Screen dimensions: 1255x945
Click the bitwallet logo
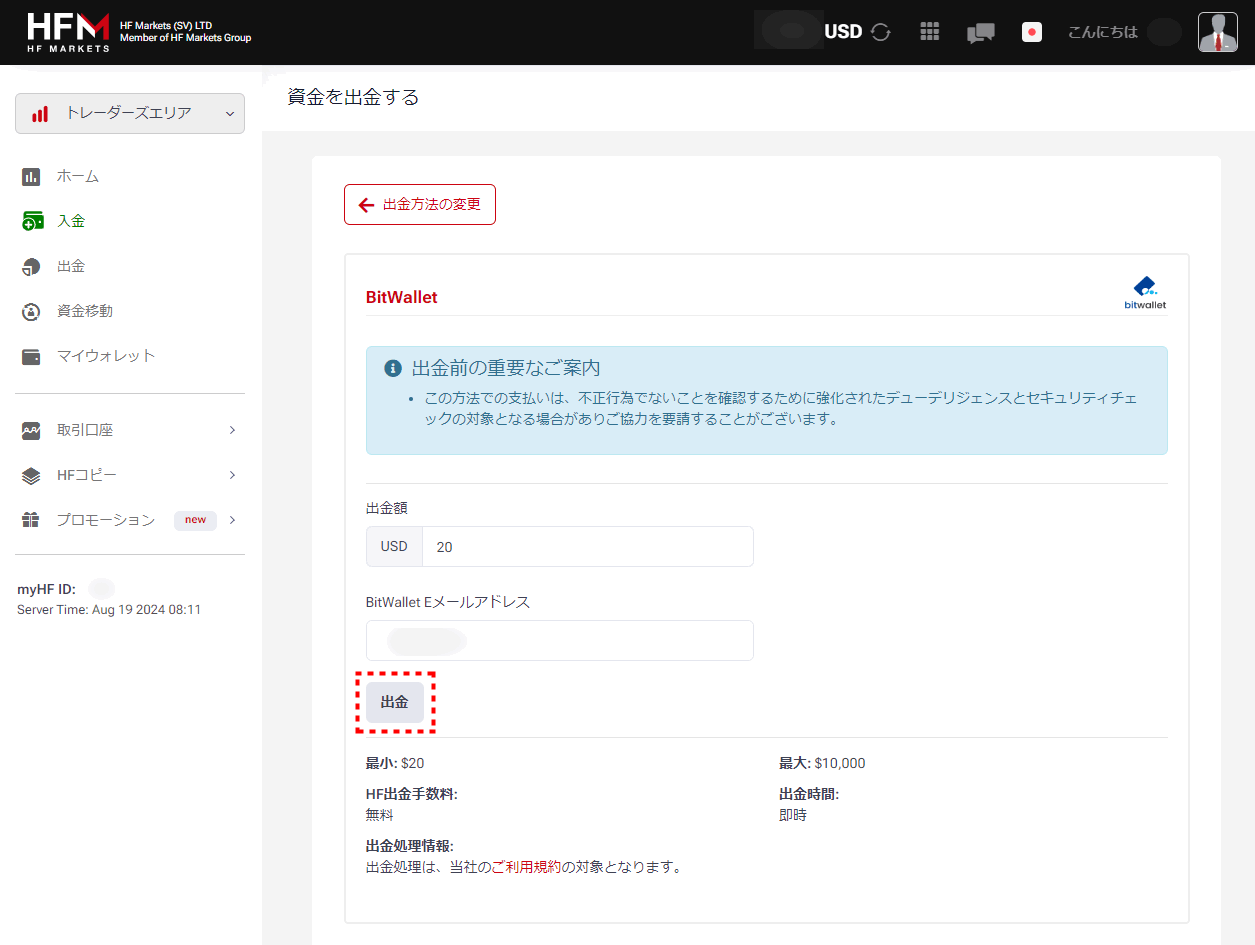point(1145,293)
